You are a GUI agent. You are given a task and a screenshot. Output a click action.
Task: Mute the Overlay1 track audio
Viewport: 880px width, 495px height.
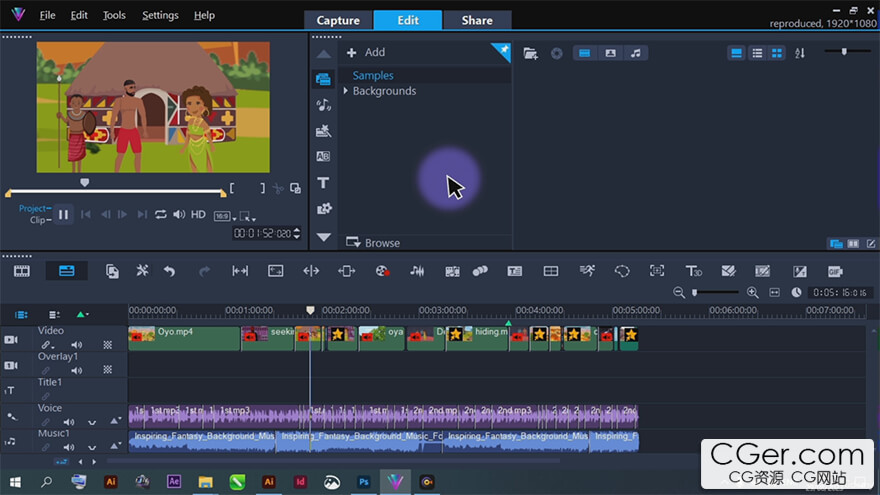click(76, 370)
